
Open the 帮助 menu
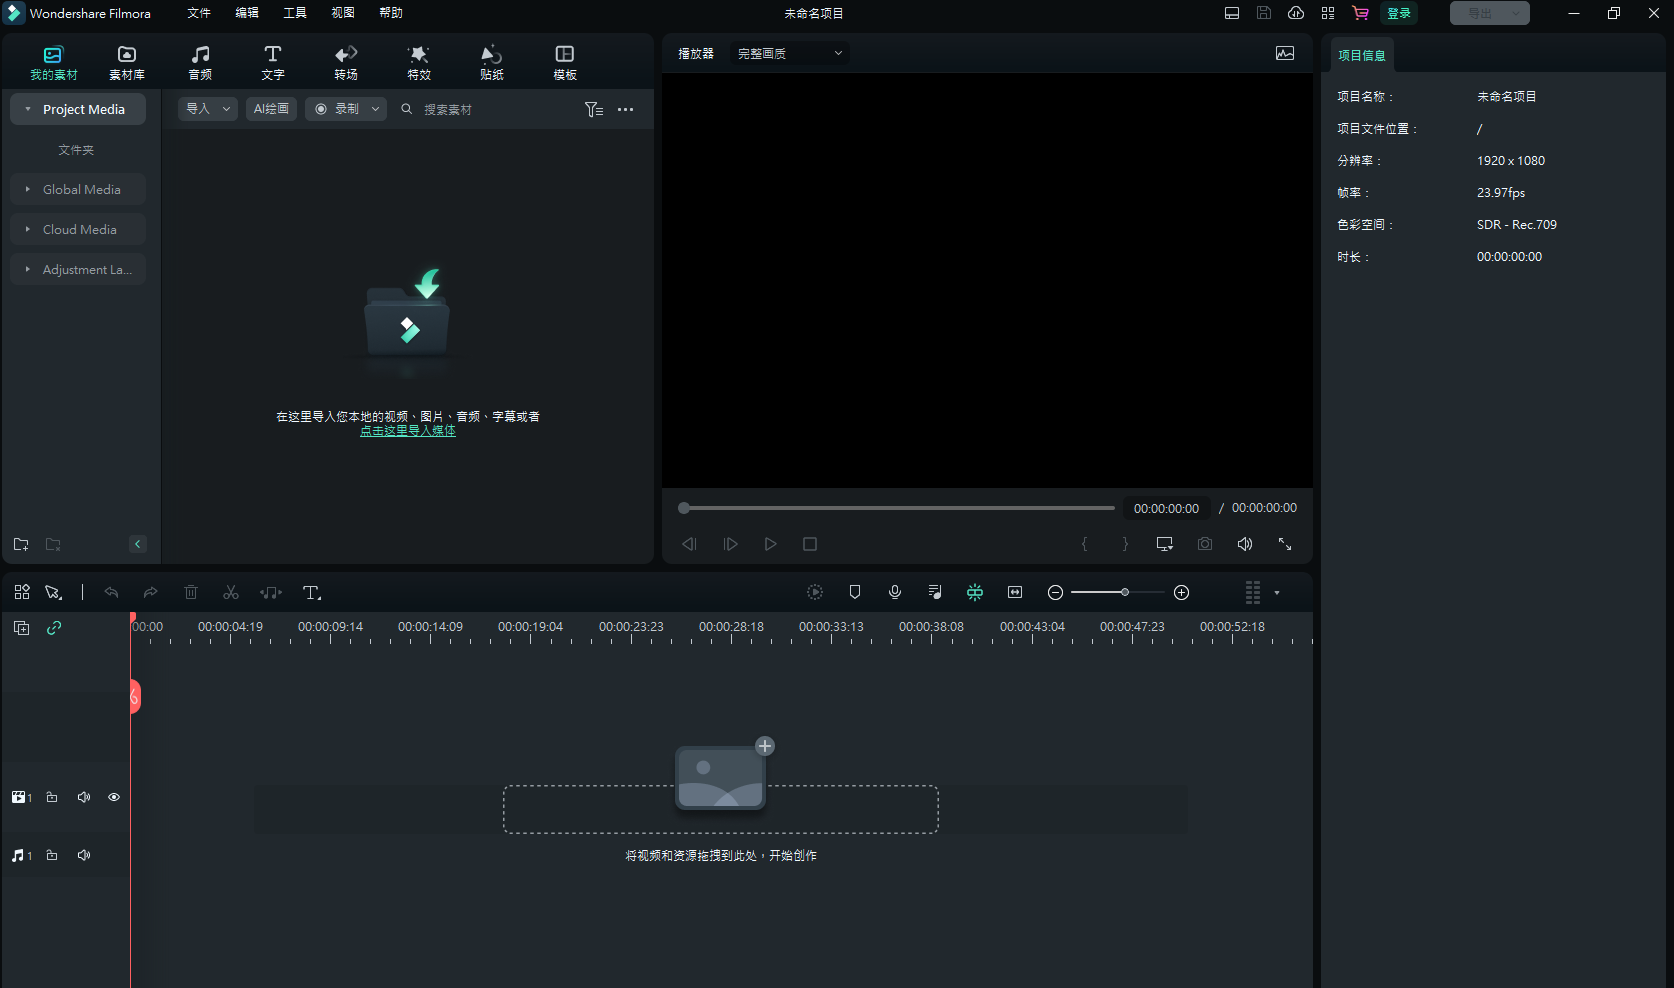tap(391, 13)
